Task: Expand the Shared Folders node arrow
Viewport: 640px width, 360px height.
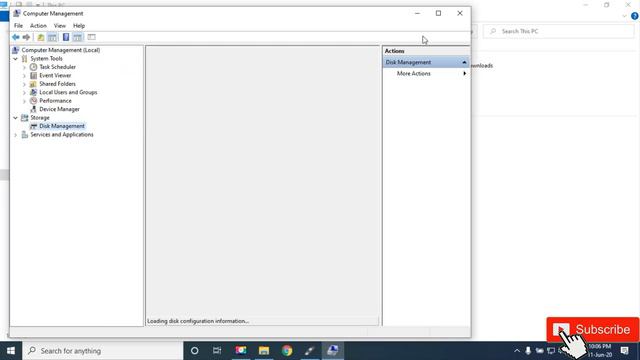Action: [24, 84]
